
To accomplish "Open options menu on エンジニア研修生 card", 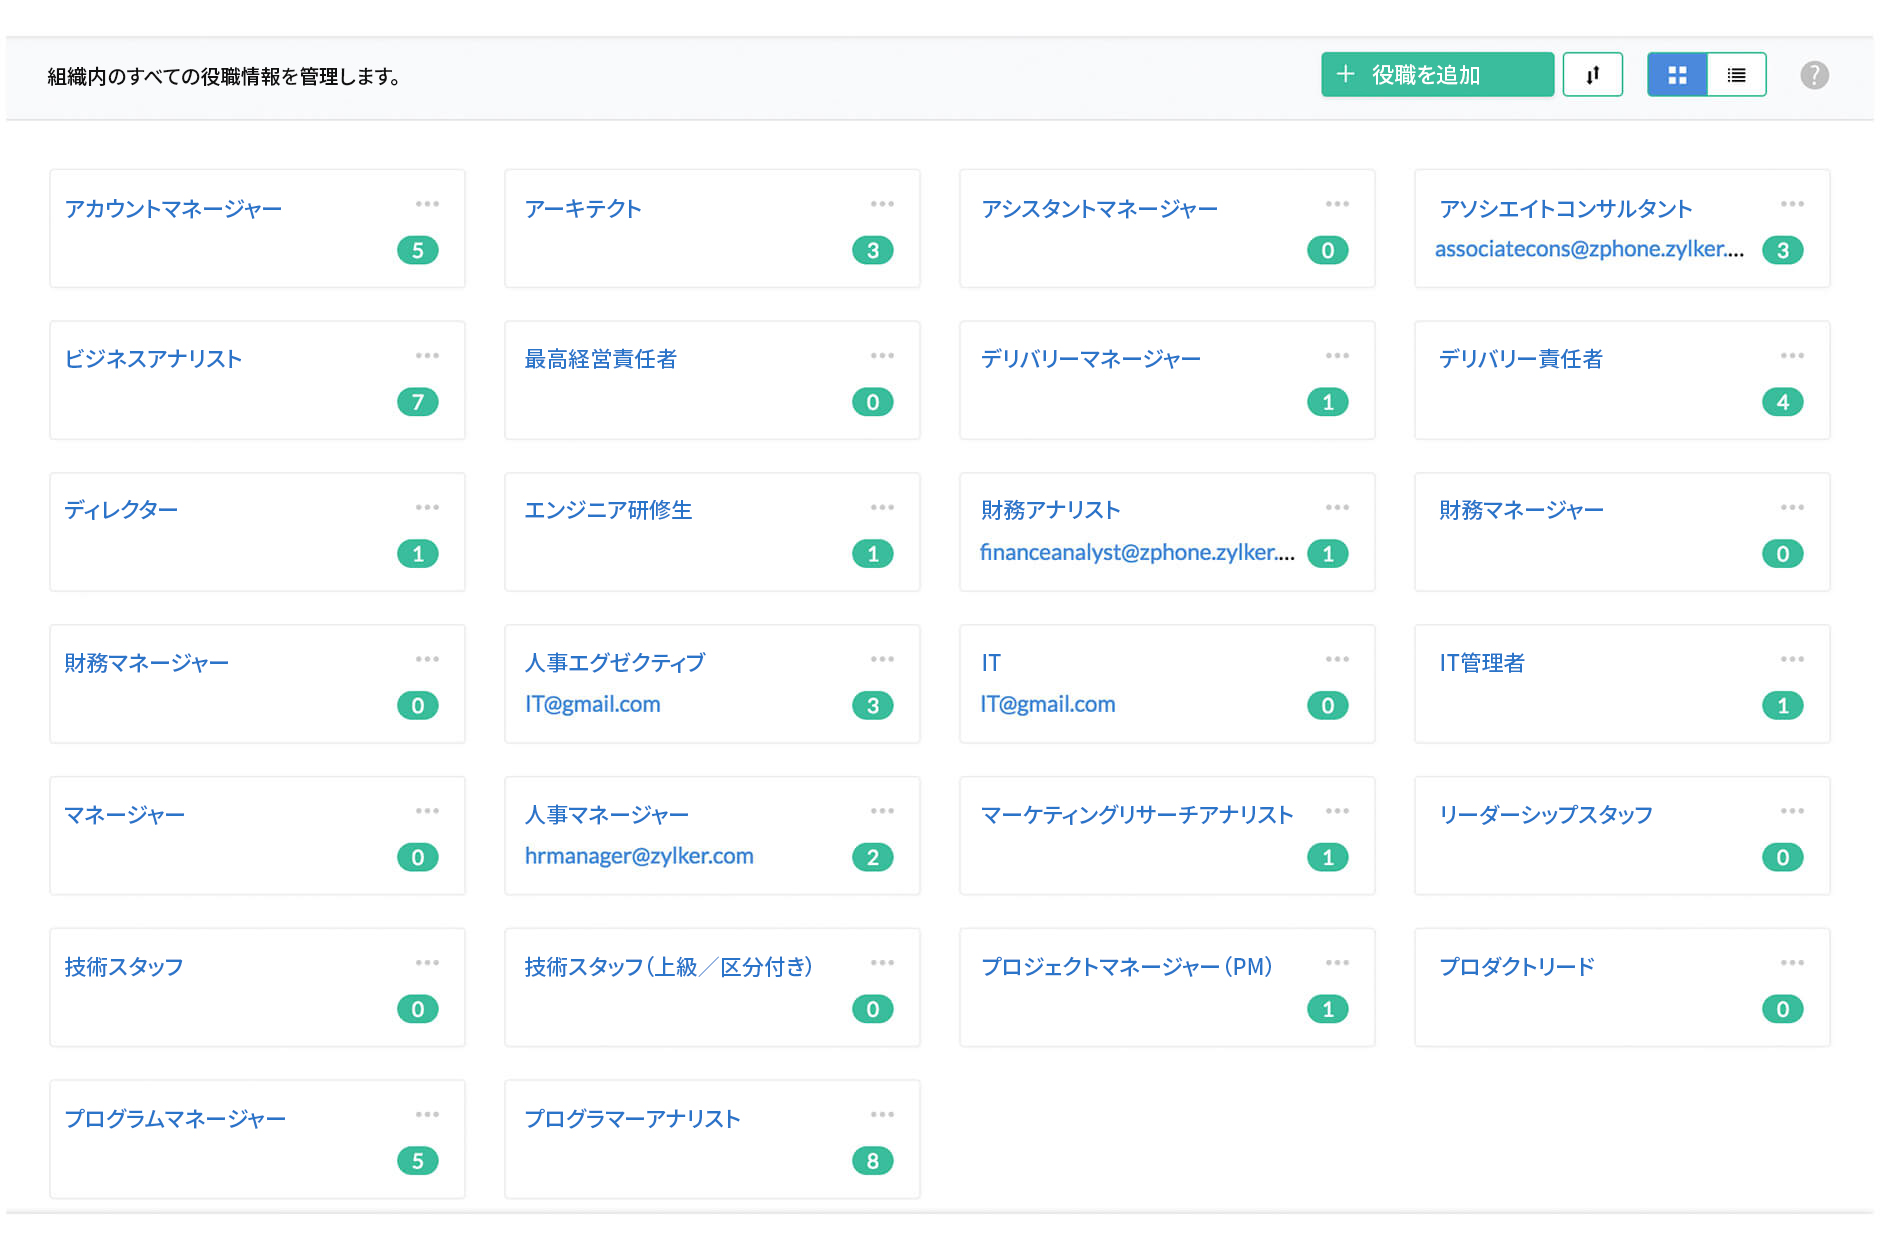I will (x=883, y=508).
